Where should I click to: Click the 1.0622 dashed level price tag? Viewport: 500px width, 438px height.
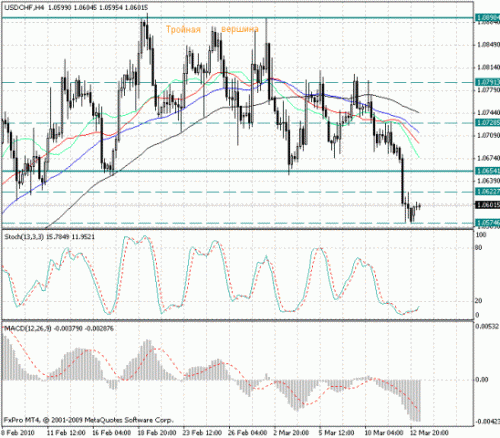tap(487, 191)
